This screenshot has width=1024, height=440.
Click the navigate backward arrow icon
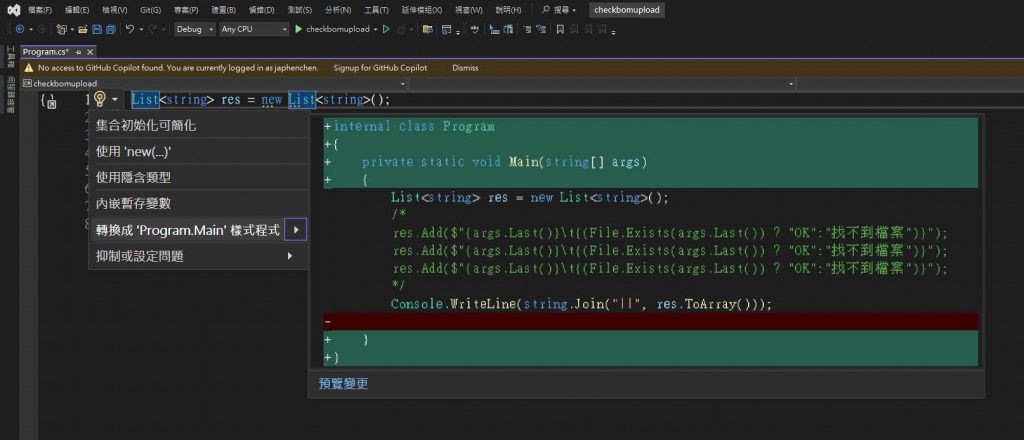(x=20, y=29)
